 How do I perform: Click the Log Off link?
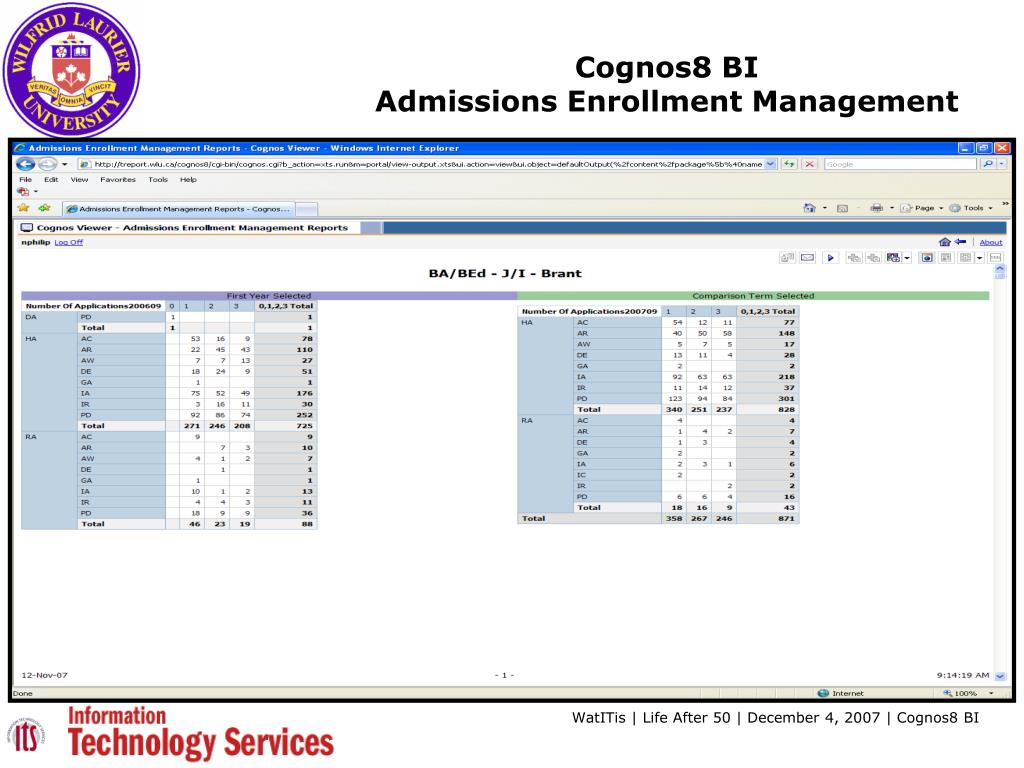pos(69,242)
